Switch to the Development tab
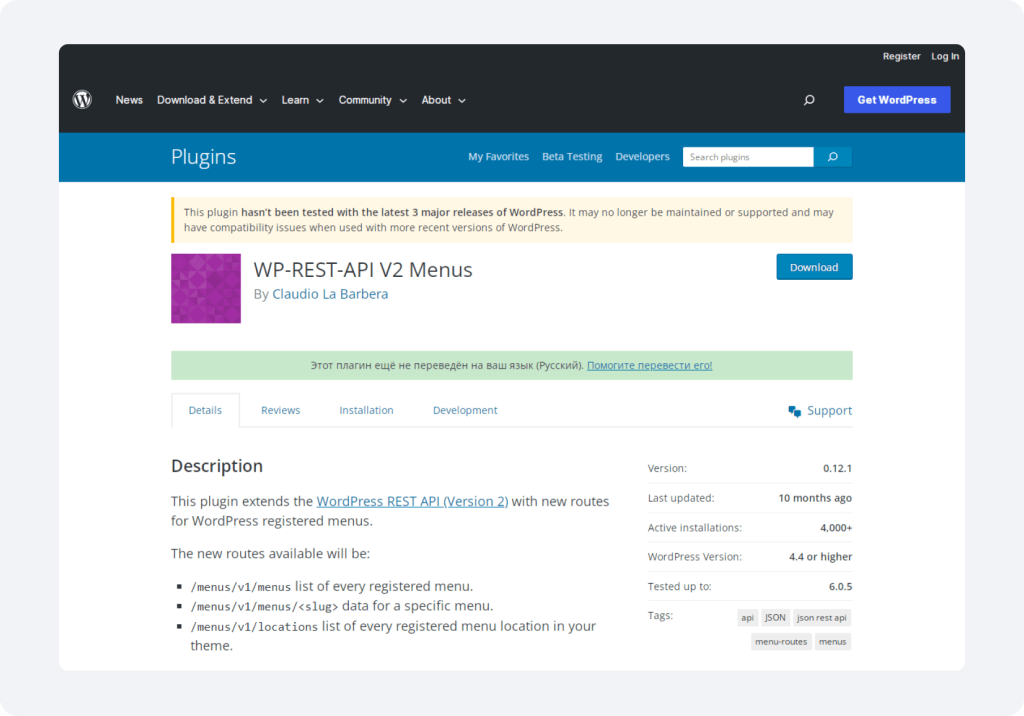The height and width of the screenshot is (716, 1024). [465, 410]
